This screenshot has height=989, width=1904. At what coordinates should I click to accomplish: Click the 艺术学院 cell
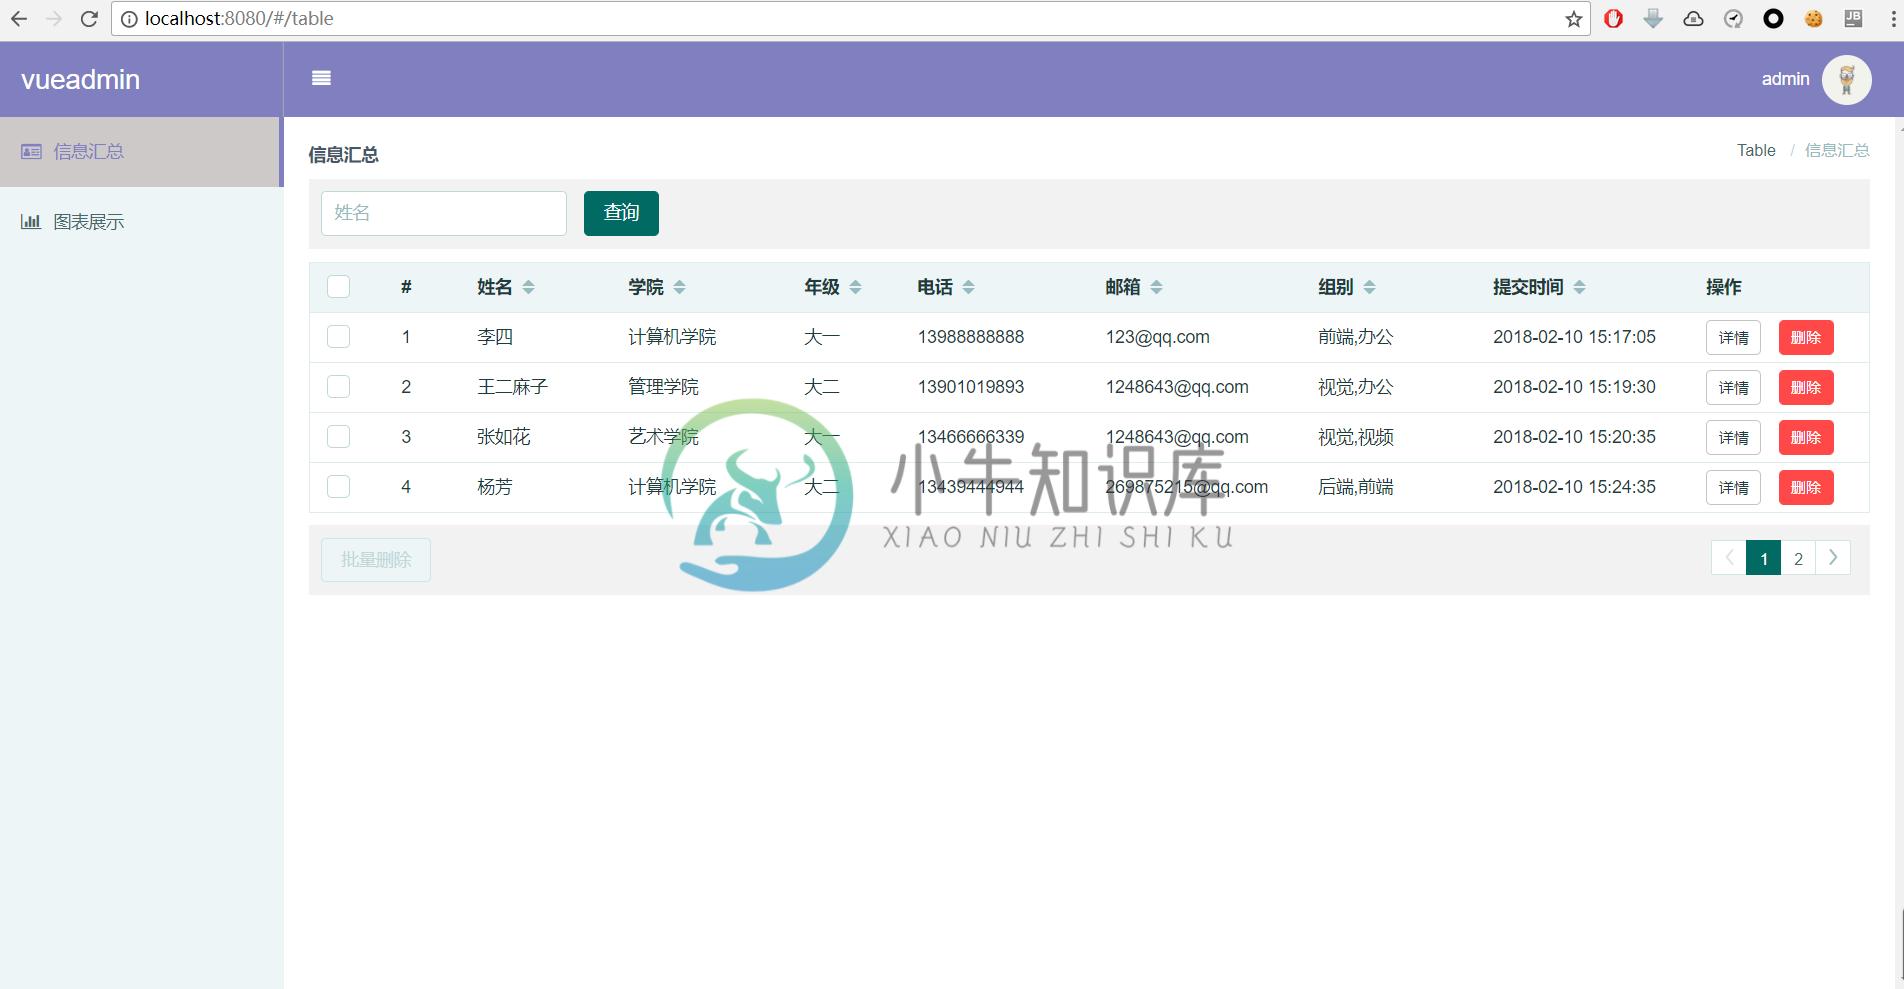coord(663,437)
